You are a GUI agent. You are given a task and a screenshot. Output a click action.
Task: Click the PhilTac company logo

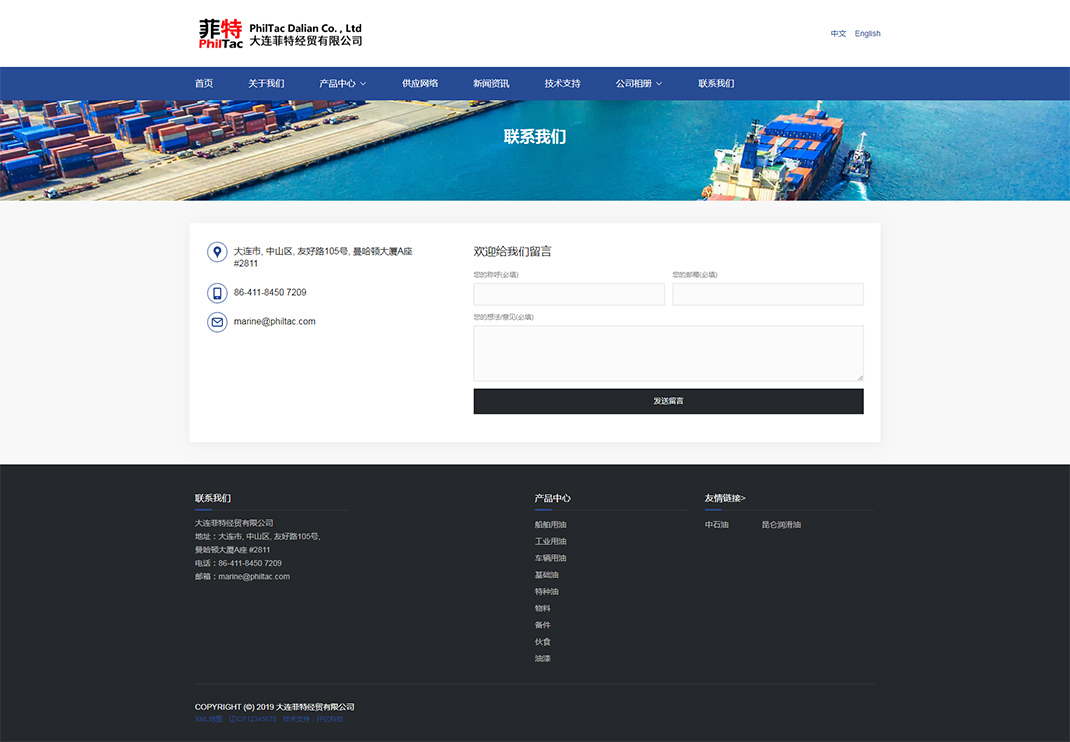[x=280, y=34]
